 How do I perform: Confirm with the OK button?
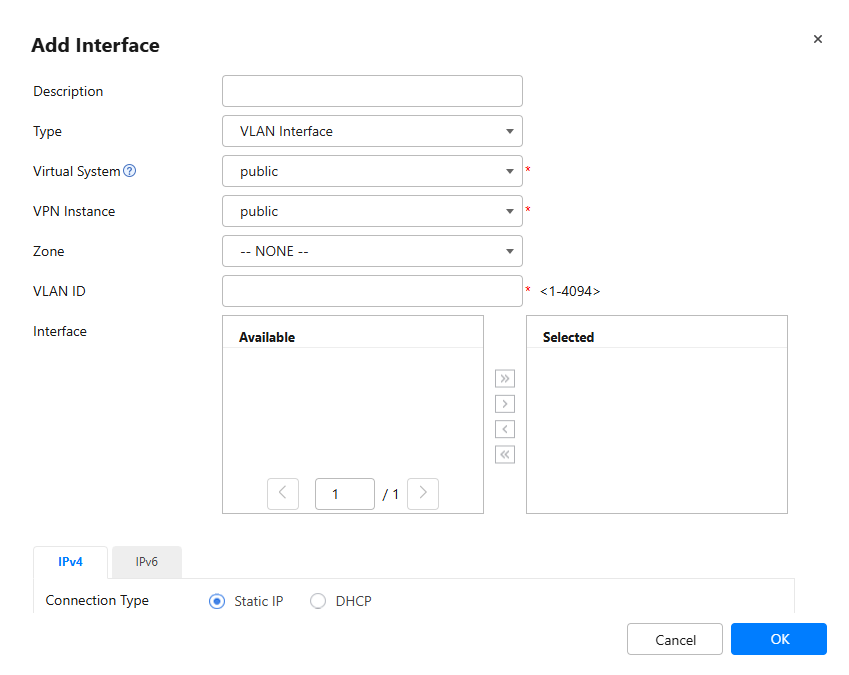779,639
